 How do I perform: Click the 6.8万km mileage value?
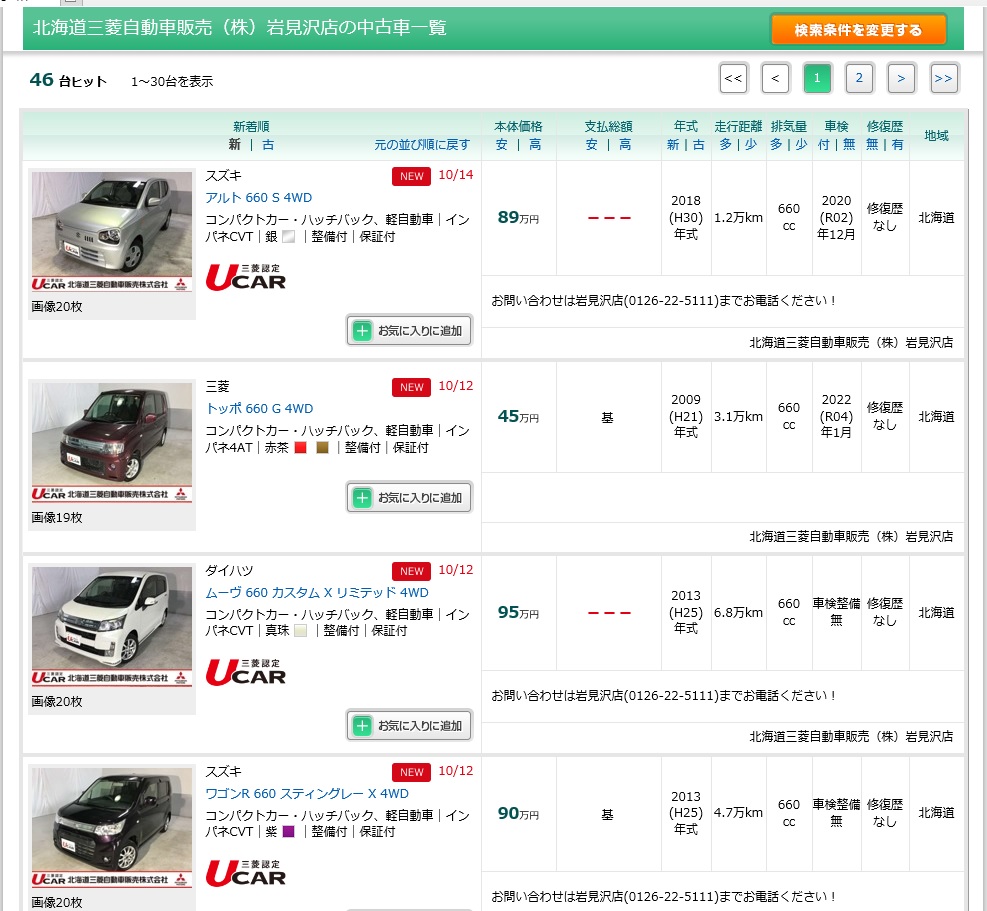point(738,613)
